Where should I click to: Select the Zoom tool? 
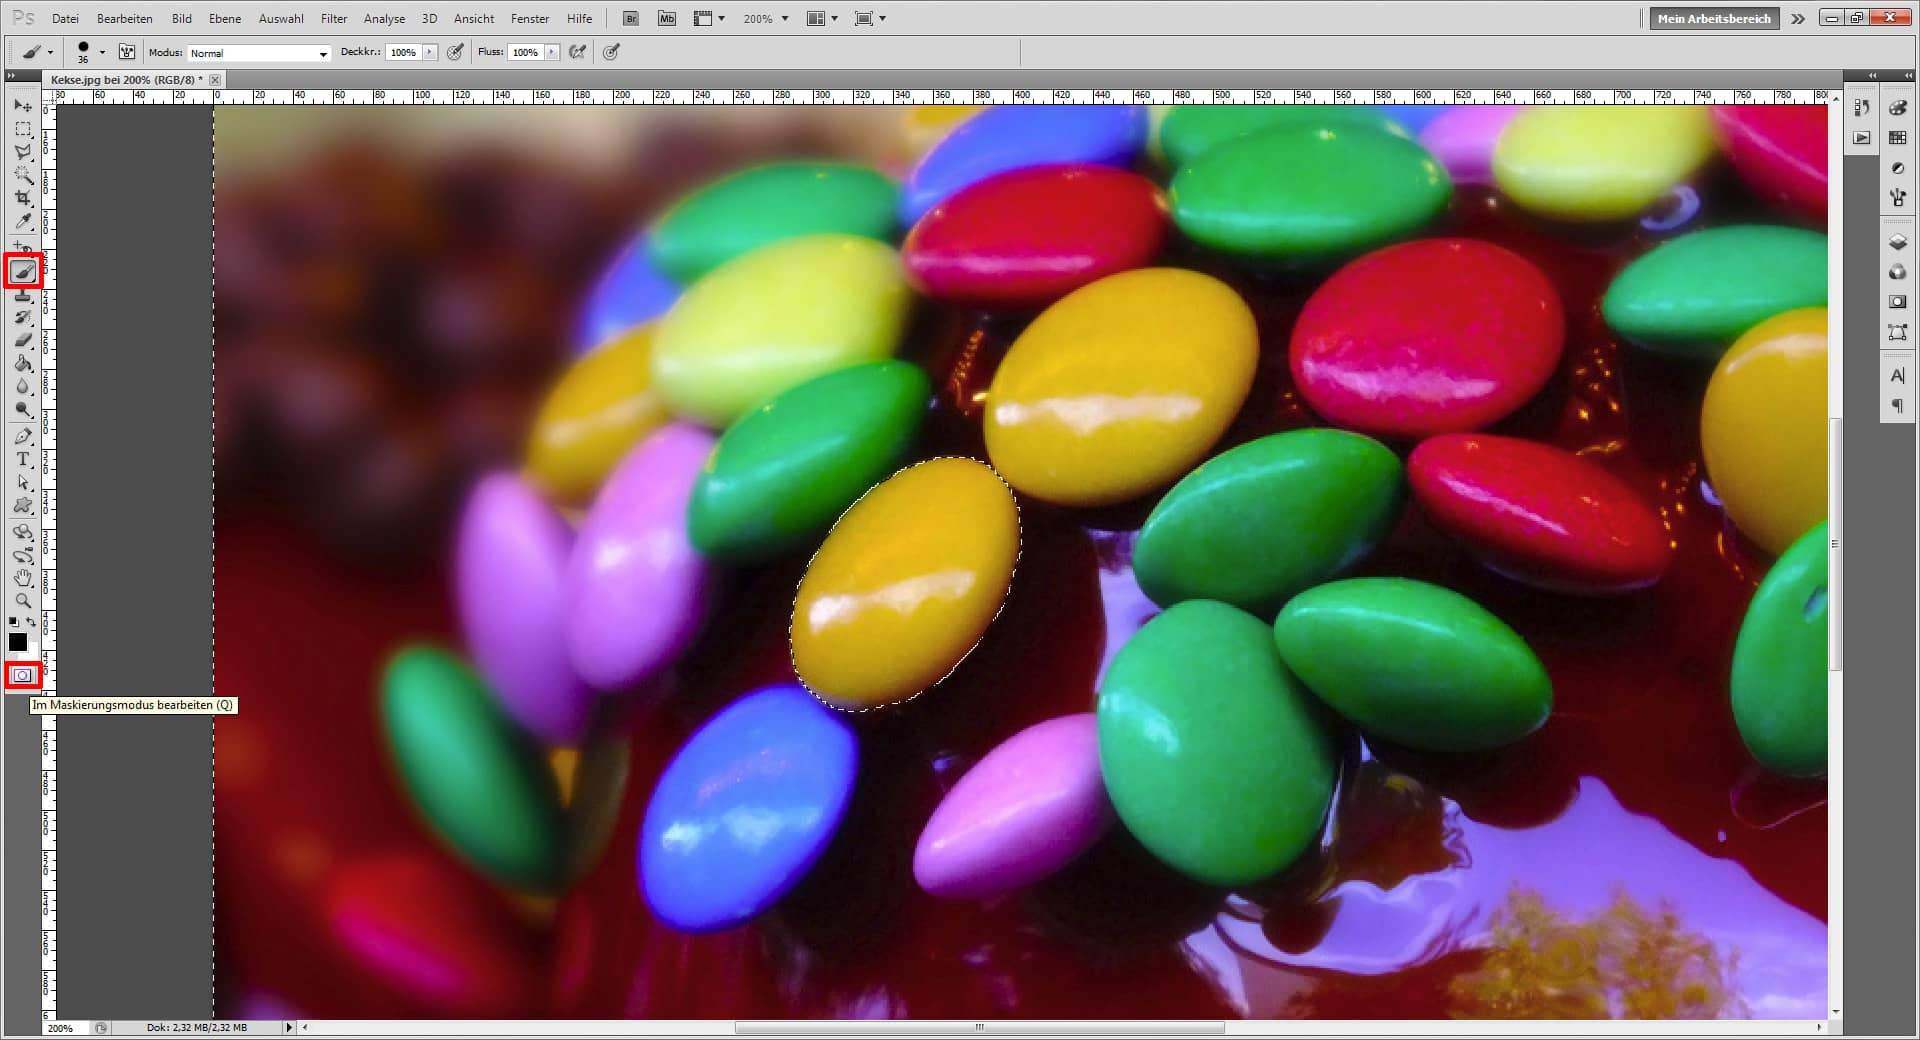[25, 599]
